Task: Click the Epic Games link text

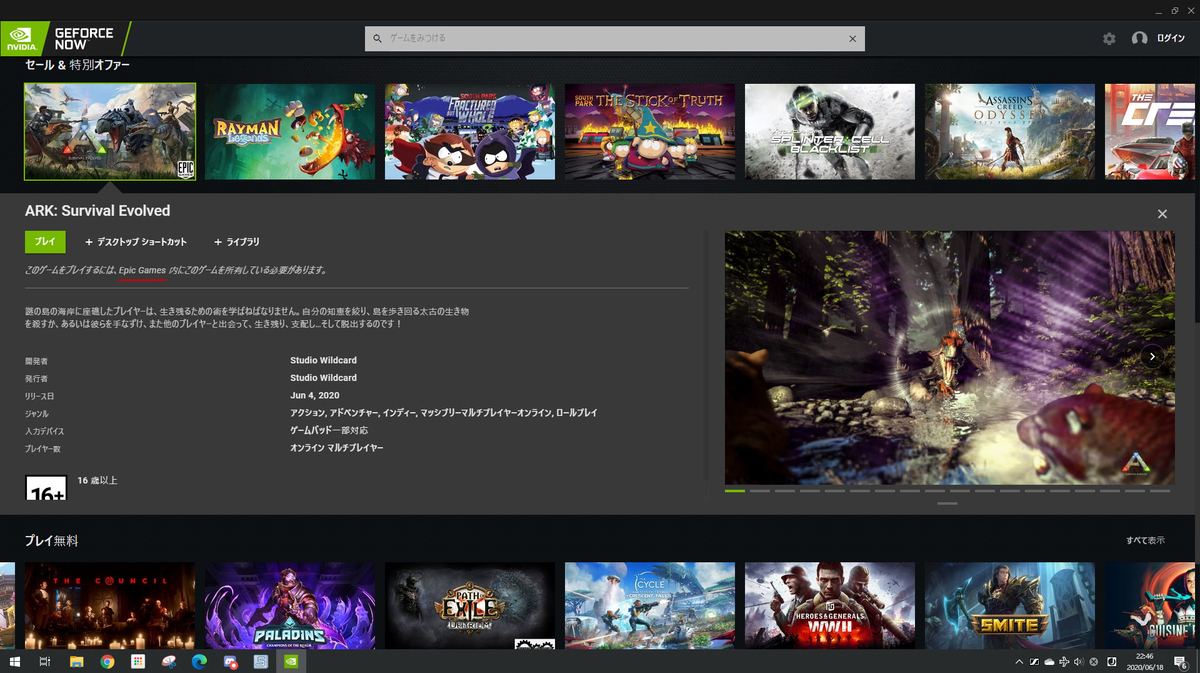Action: [142, 270]
